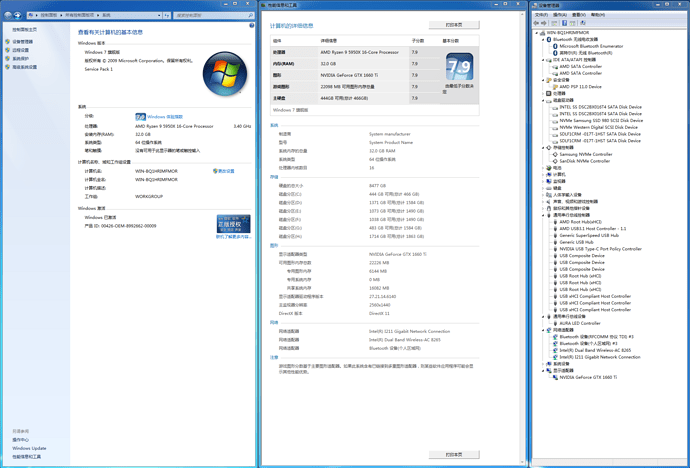Click the large 7.9 base score badge in the performance window
690x468 pixels.
[460, 67]
